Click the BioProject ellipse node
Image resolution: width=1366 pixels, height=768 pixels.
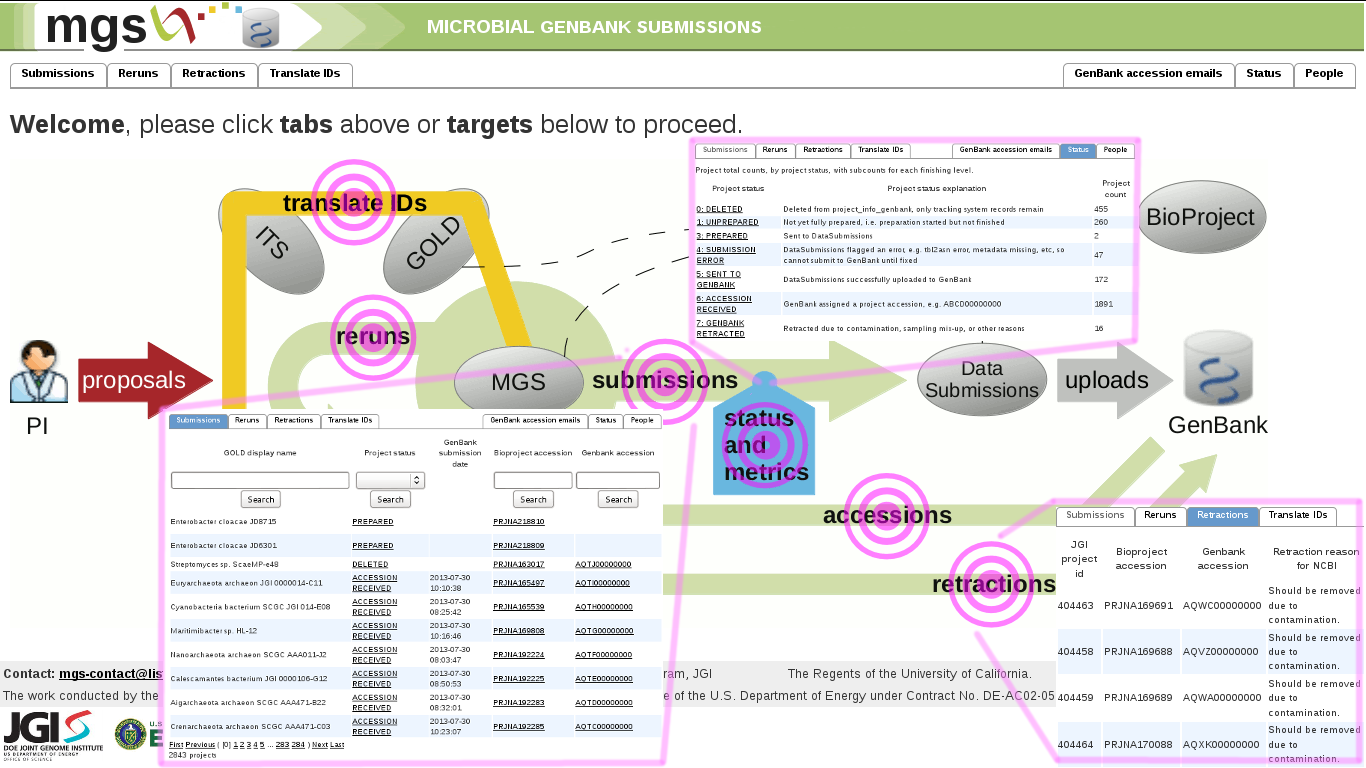pos(1201,217)
